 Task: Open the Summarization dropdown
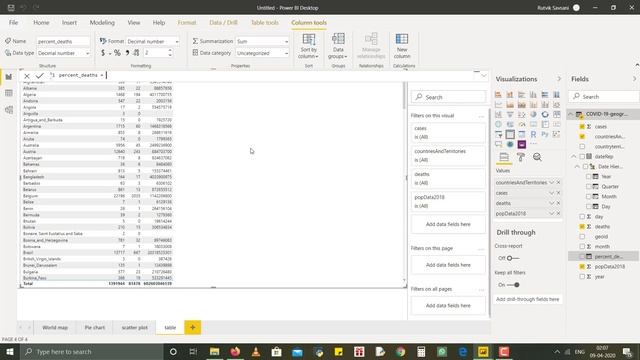coord(262,41)
